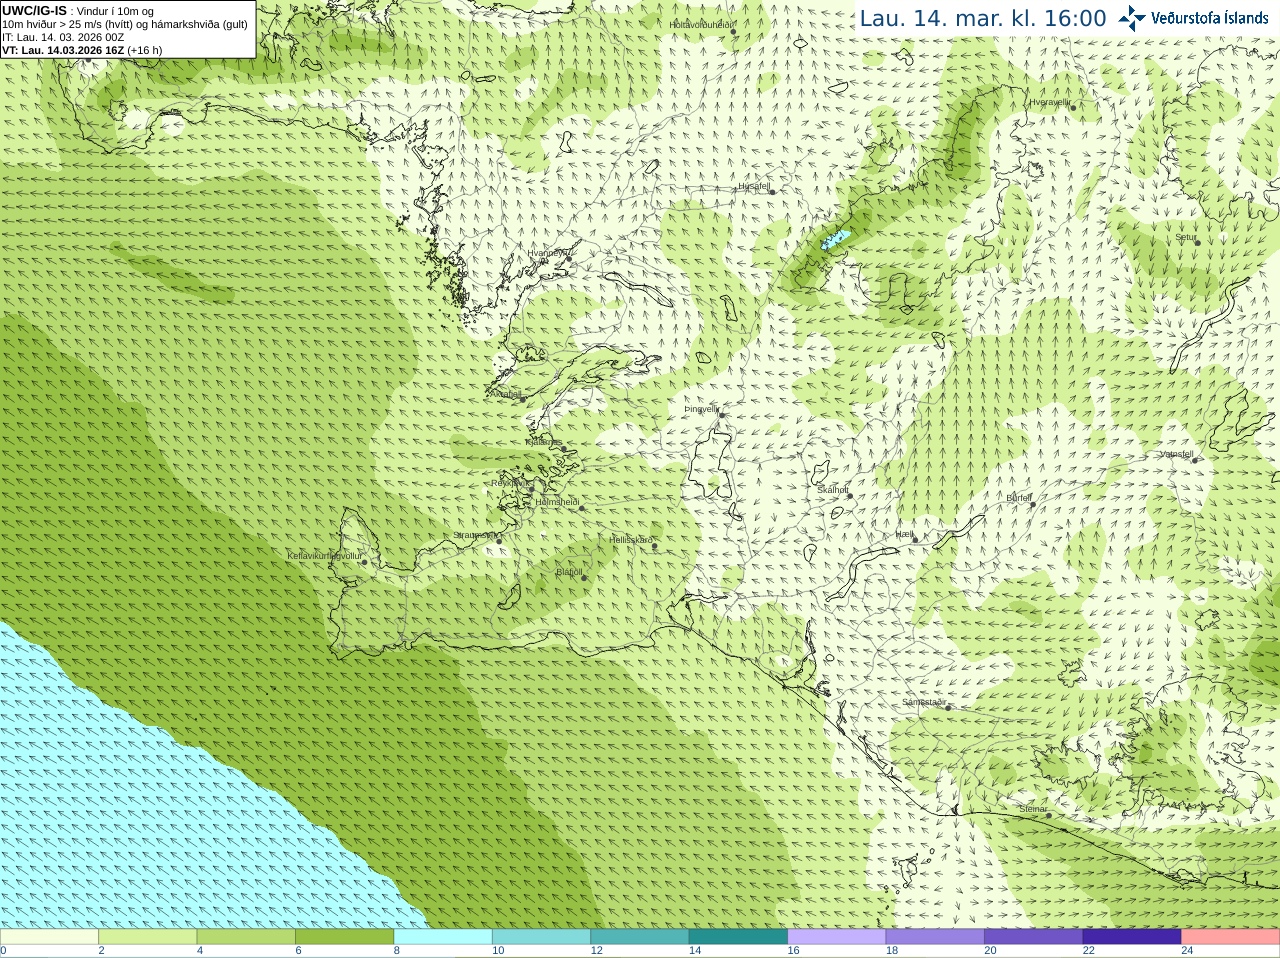Click the pink above-24 m/s legend swatch
The width and height of the screenshot is (1280, 958).
1231,937
